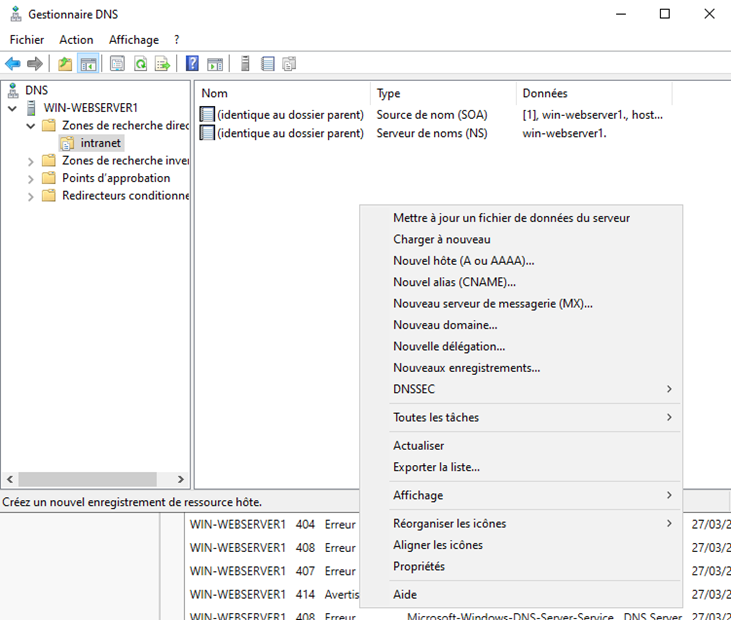Viewport: 731px width, 620px height.
Task: Choose Nouveaux enregistrements... from context menu
Action: point(521,368)
